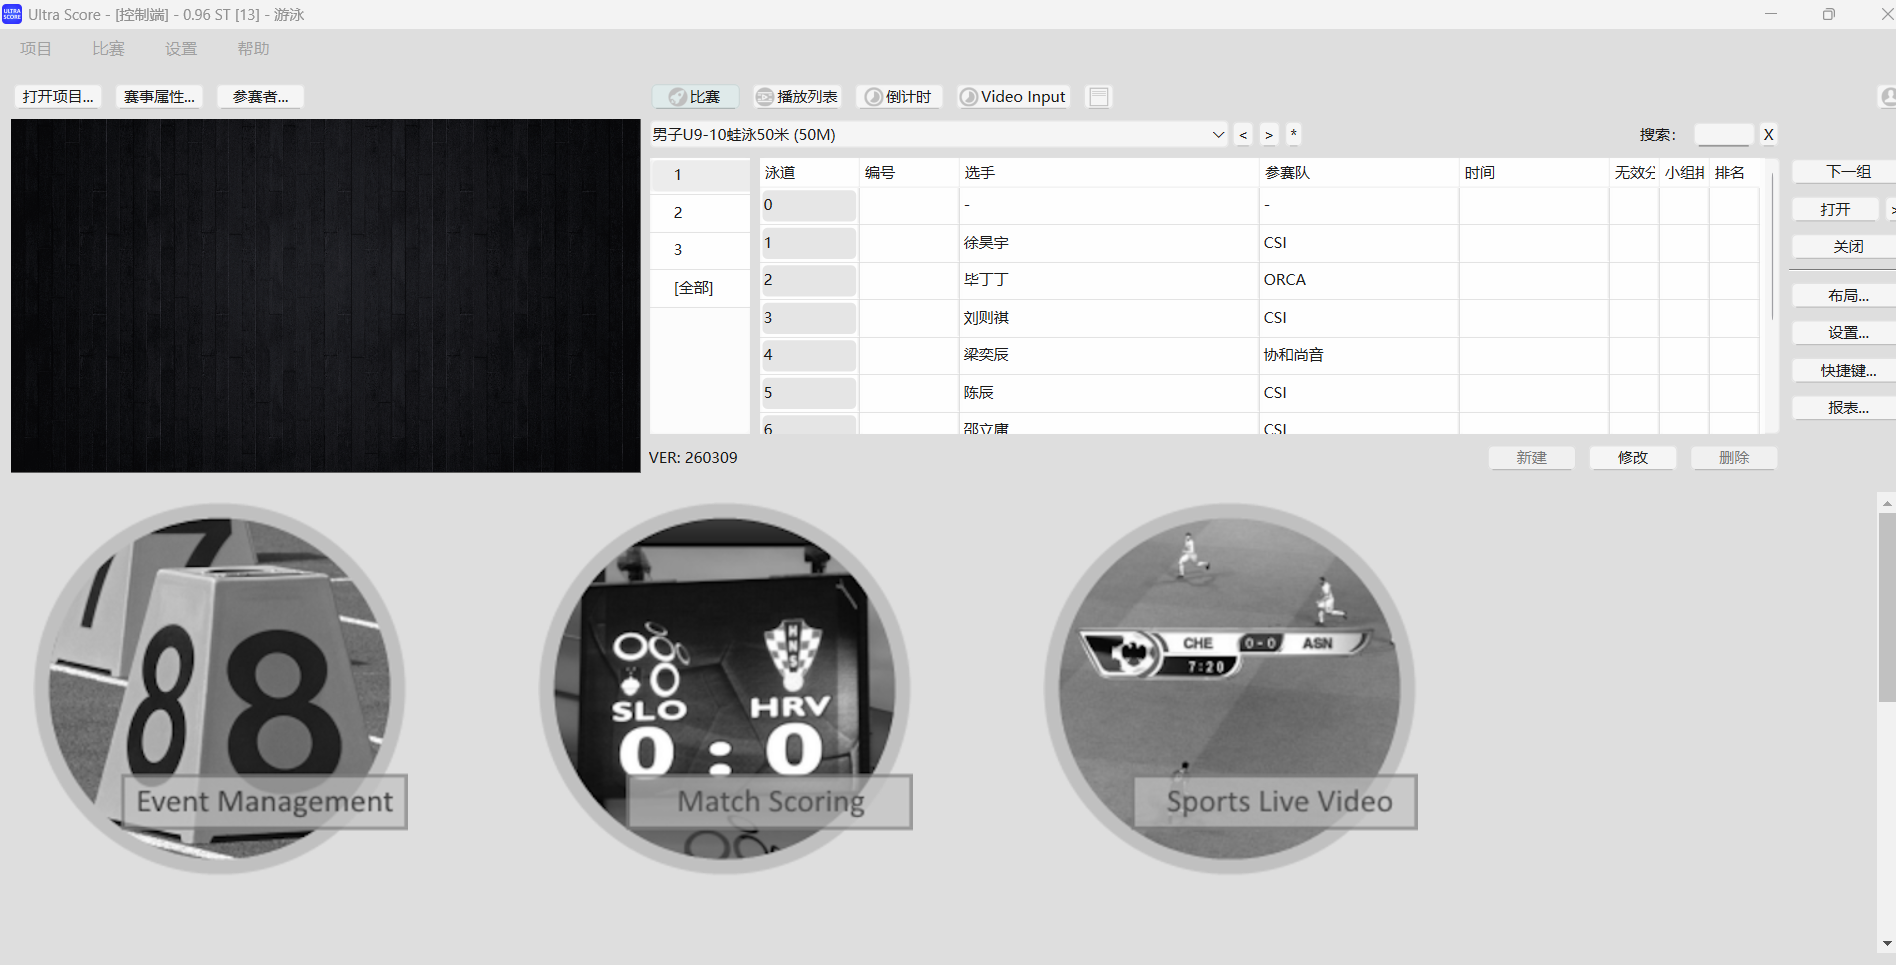Select heat group 2 in list

pyautogui.click(x=678, y=213)
